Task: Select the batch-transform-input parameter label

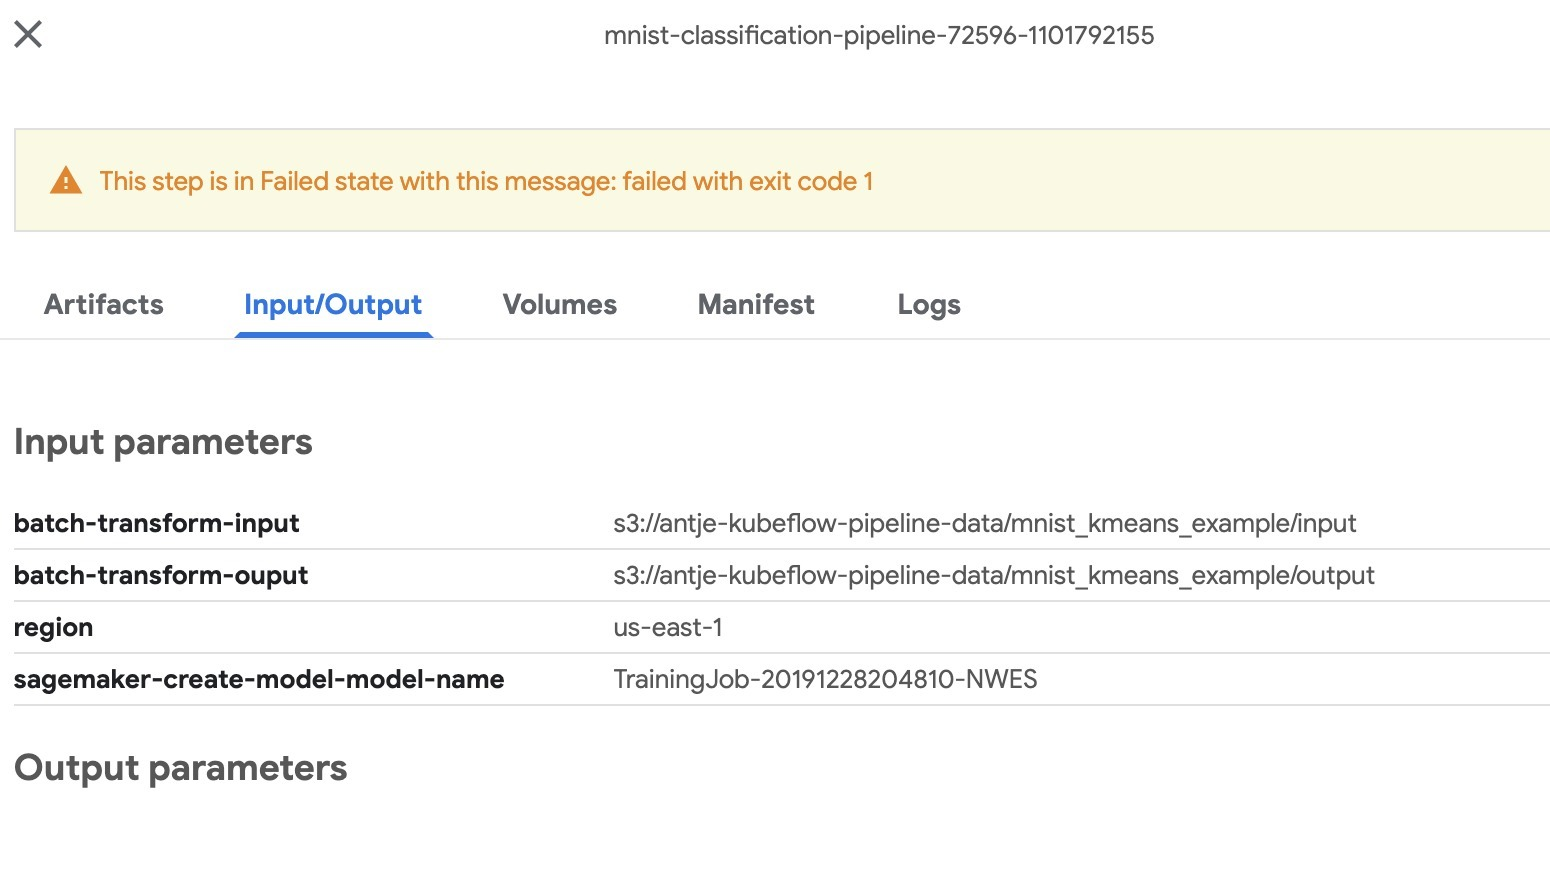Action: pos(157,523)
